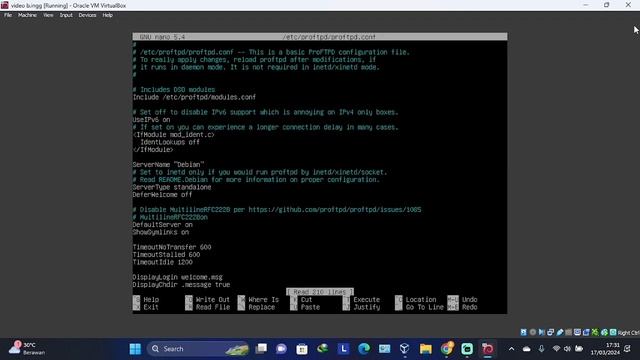Click the microphone tray icon
This screenshot has width=640, height=360.
pyautogui.click(x=541, y=349)
